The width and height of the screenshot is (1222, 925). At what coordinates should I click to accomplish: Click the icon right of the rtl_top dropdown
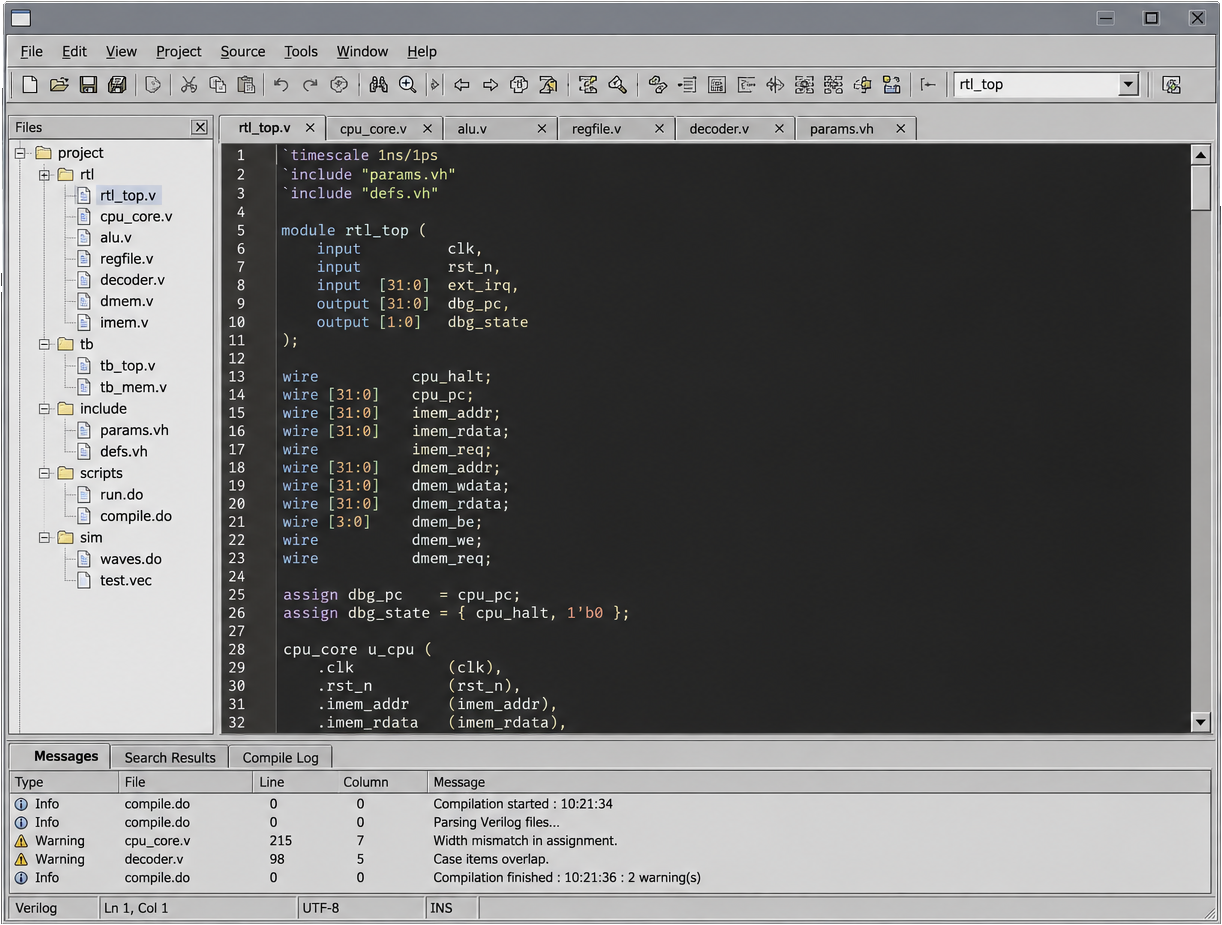(1172, 85)
